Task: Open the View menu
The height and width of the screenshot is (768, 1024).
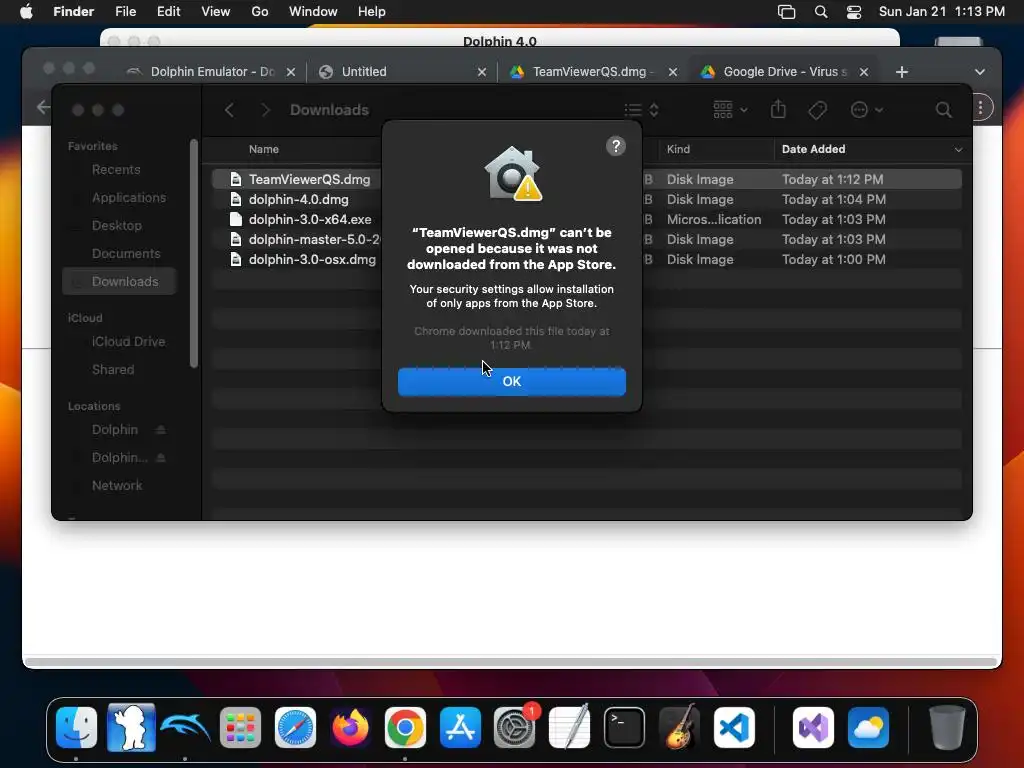Action: (x=216, y=12)
